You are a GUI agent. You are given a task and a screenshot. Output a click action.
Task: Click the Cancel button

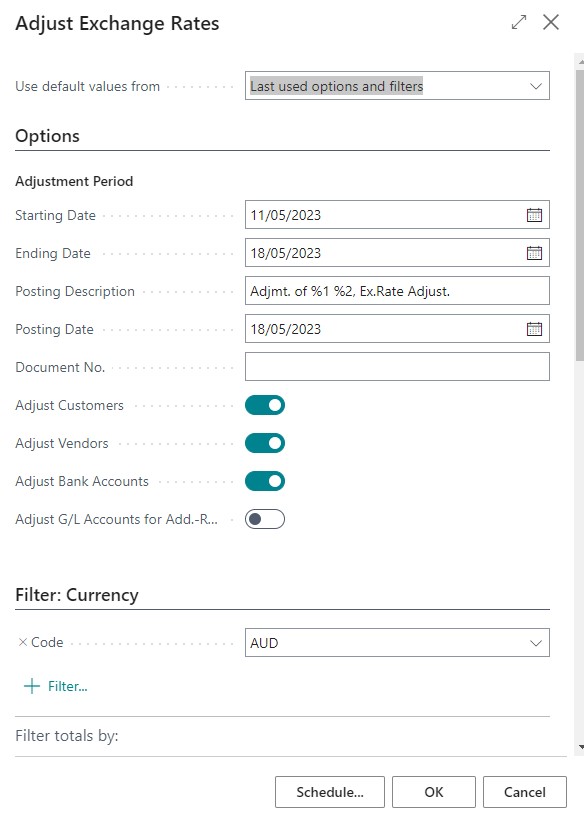525,792
